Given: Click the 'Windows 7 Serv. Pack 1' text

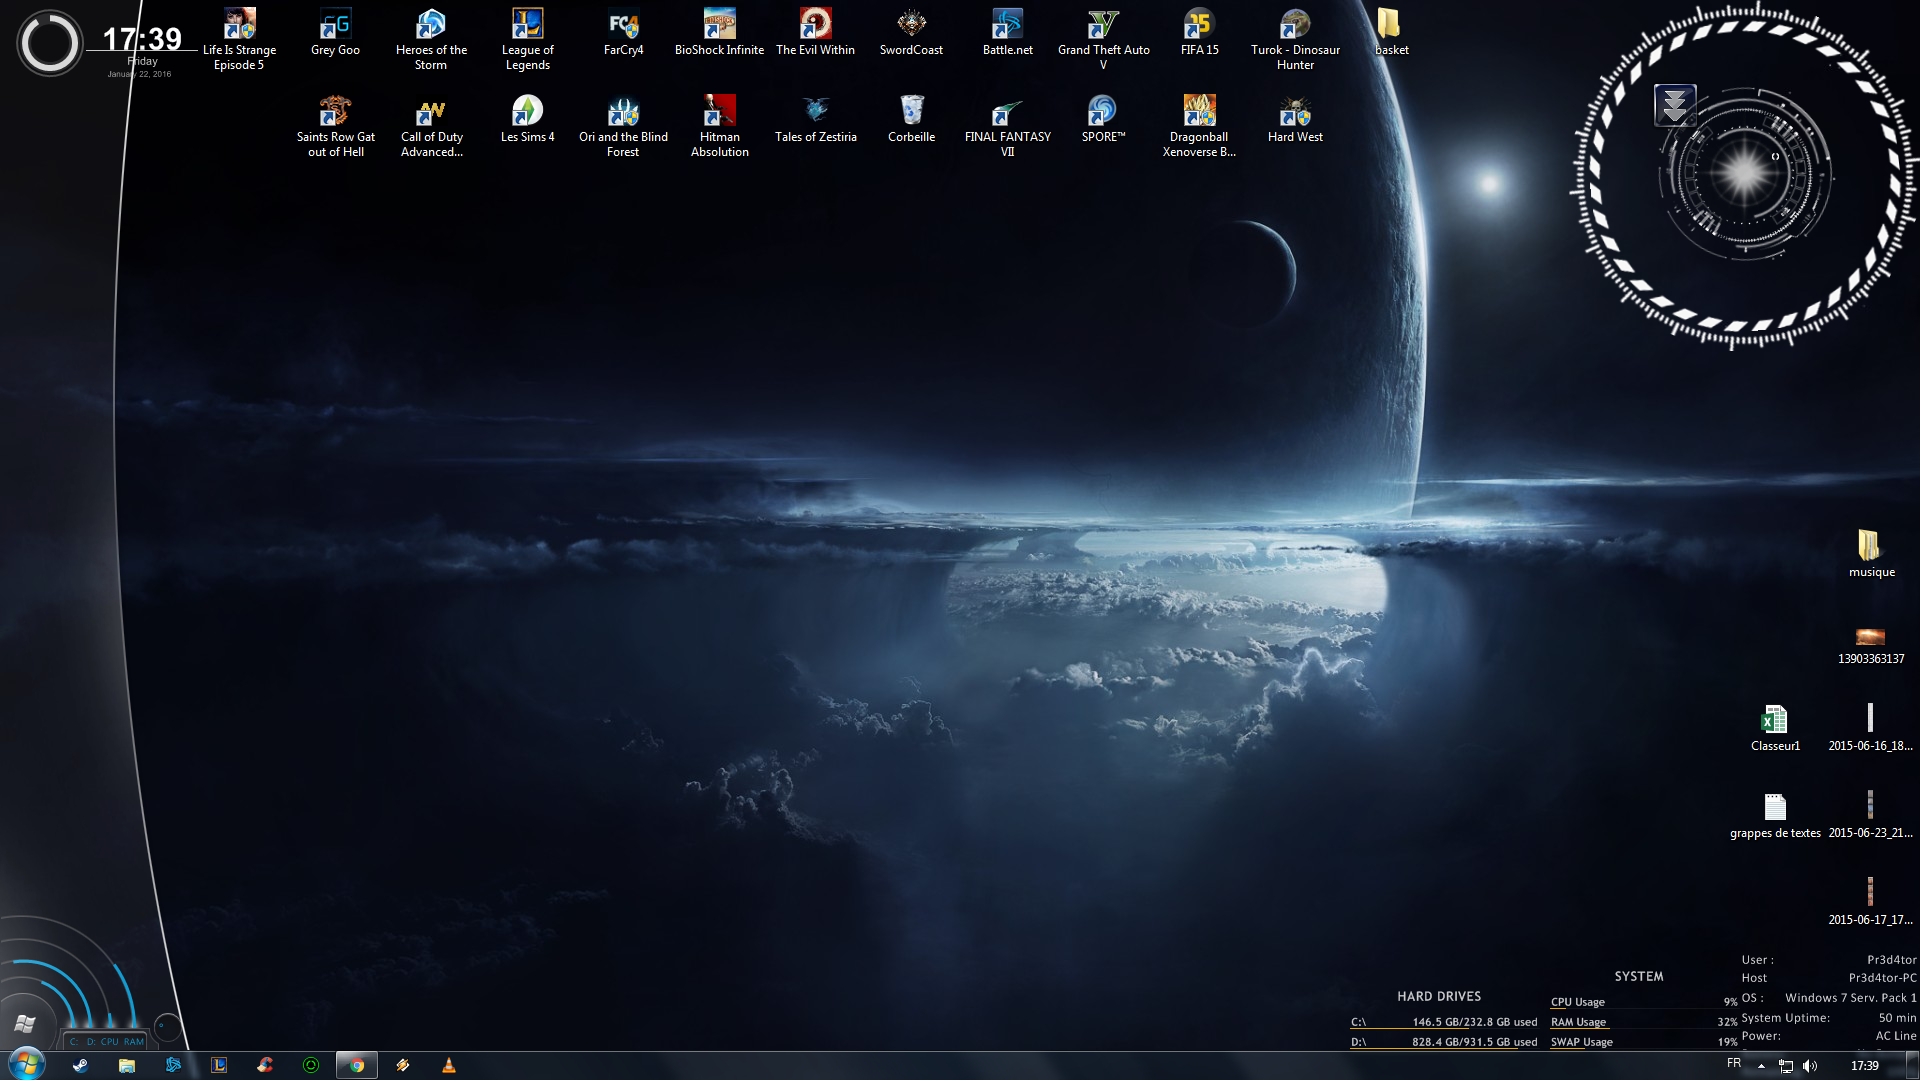Looking at the screenshot, I should (1852, 999).
